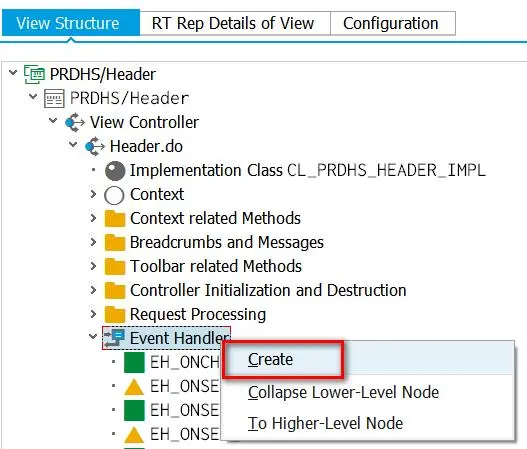Collapse the second-level PRDHS/Header view node
Screen dimensions: 527x449
[33, 97]
